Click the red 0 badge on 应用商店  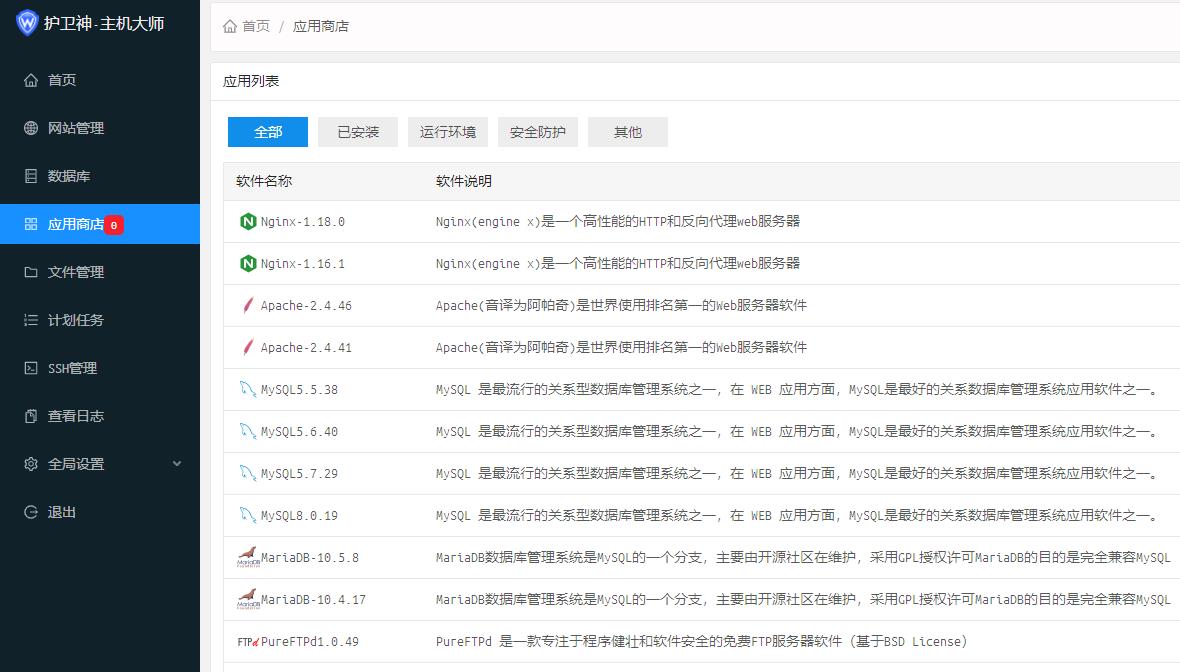pos(114,225)
